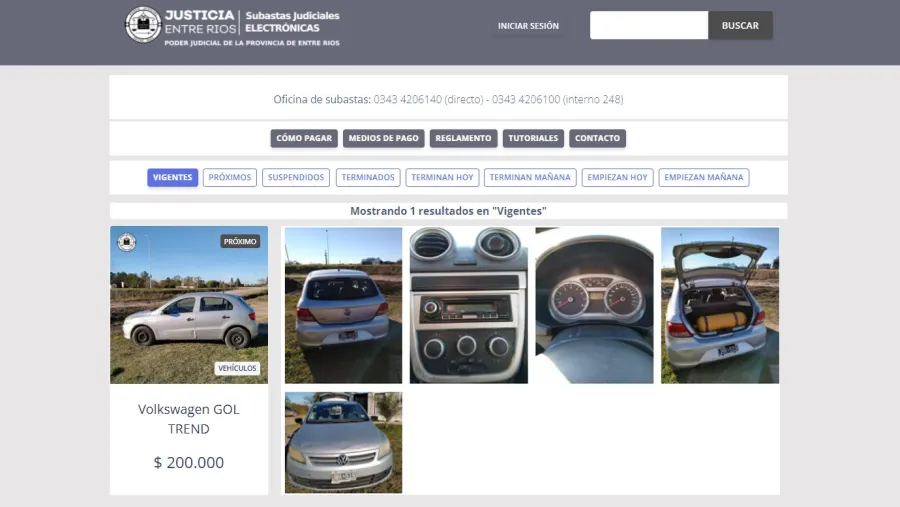Select the Vigentes filter tab

(x=172, y=177)
